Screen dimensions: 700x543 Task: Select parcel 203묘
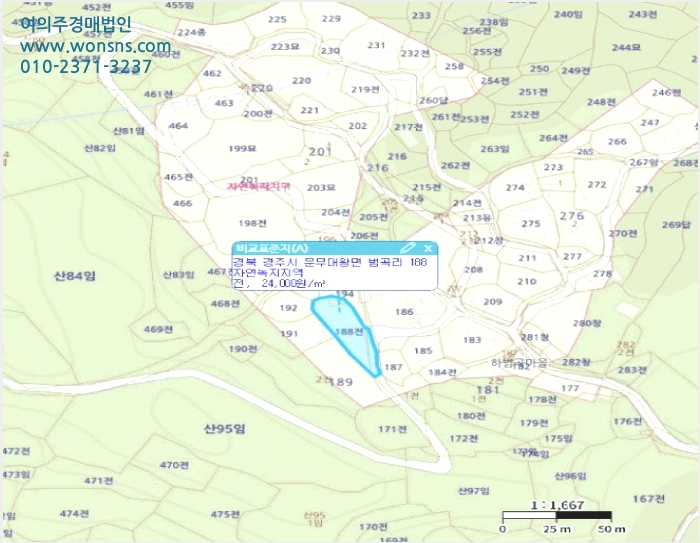pos(321,188)
